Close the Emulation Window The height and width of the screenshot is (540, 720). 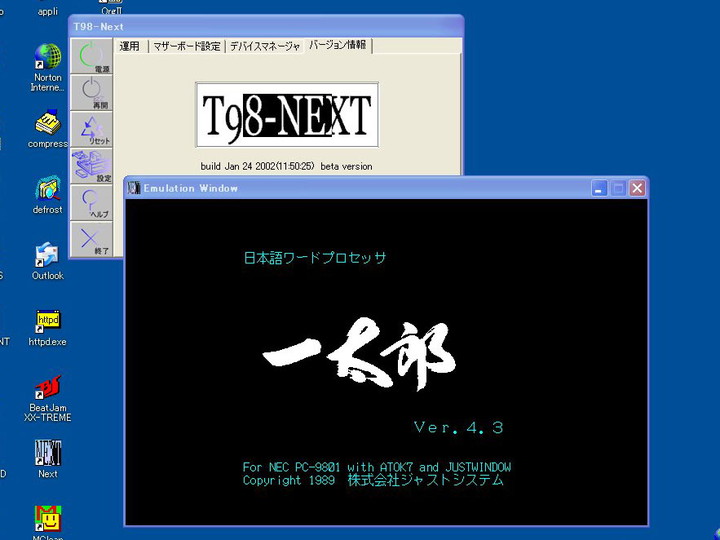[637, 188]
